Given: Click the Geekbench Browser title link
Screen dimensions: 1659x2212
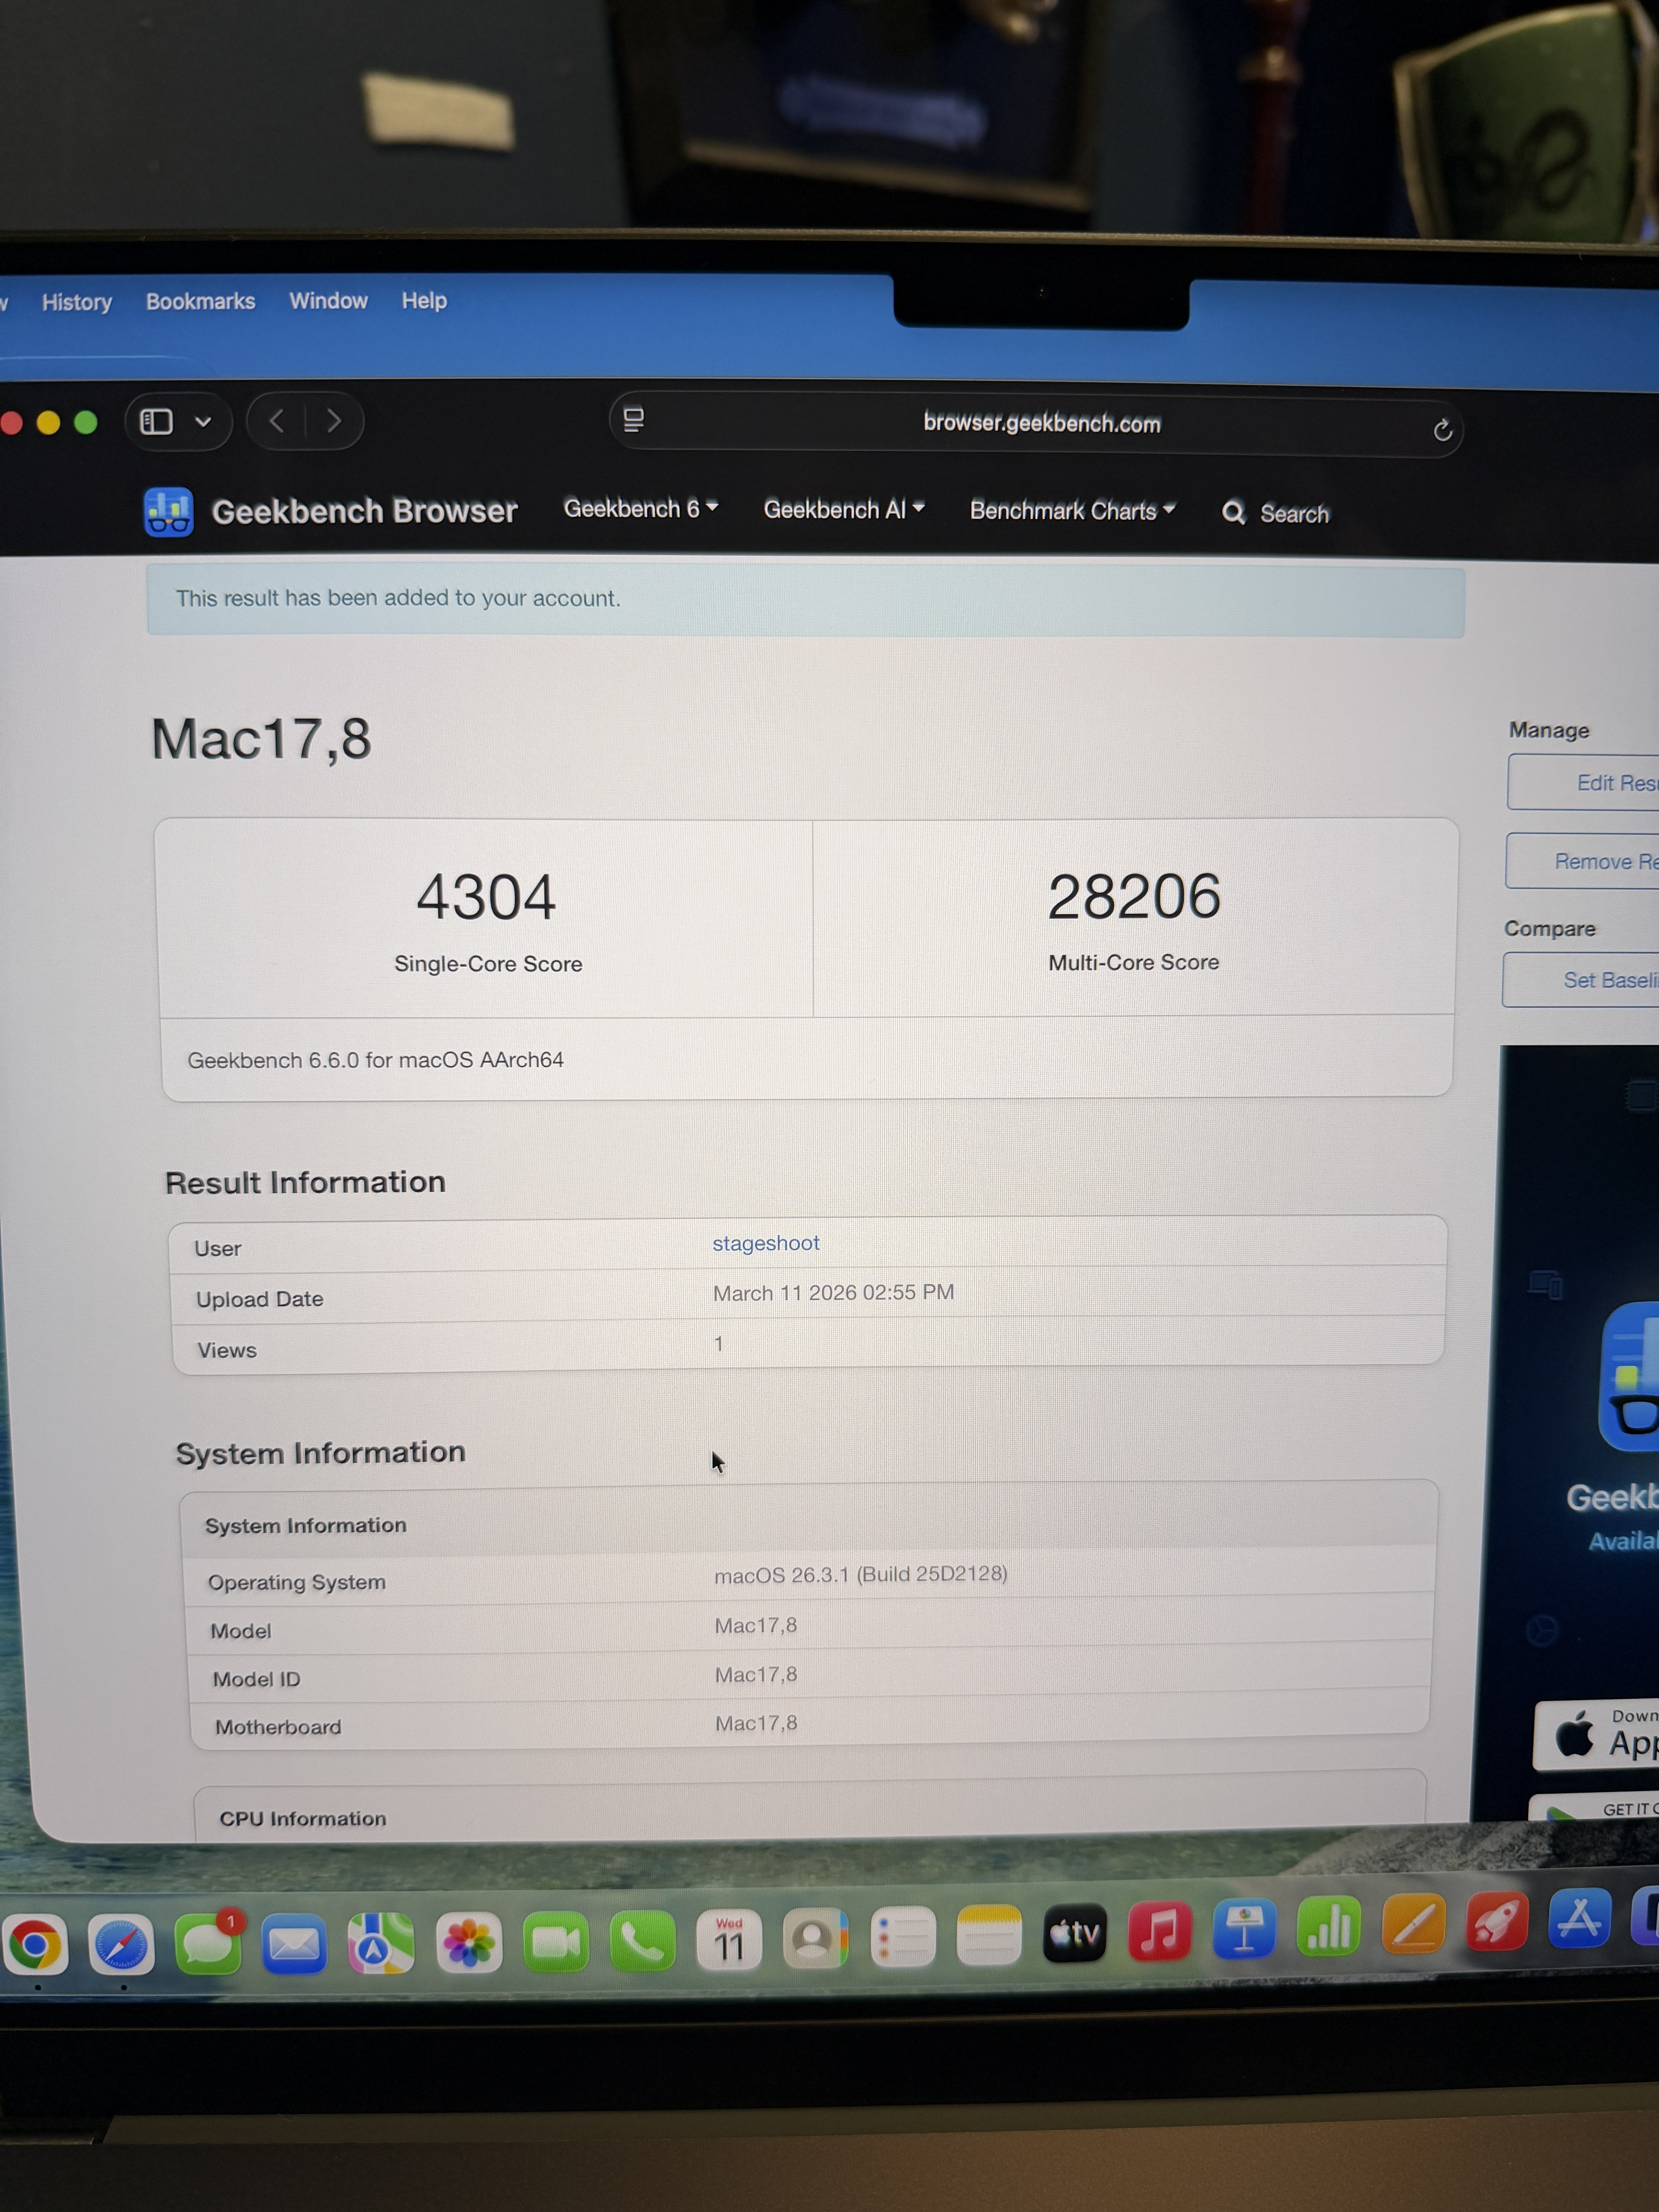Looking at the screenshot, I should pyautogui.click(x=365, y=511).
